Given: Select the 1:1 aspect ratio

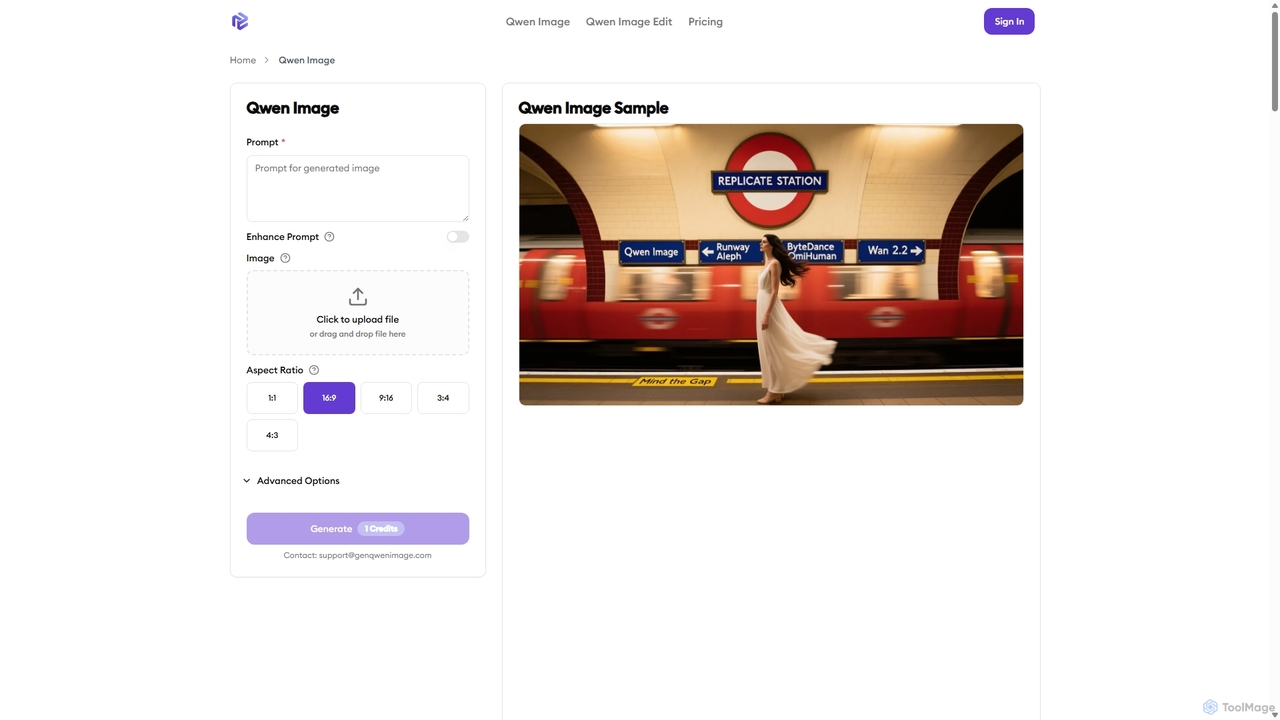Looking at the screenshot, I should (x=272, y=398).
